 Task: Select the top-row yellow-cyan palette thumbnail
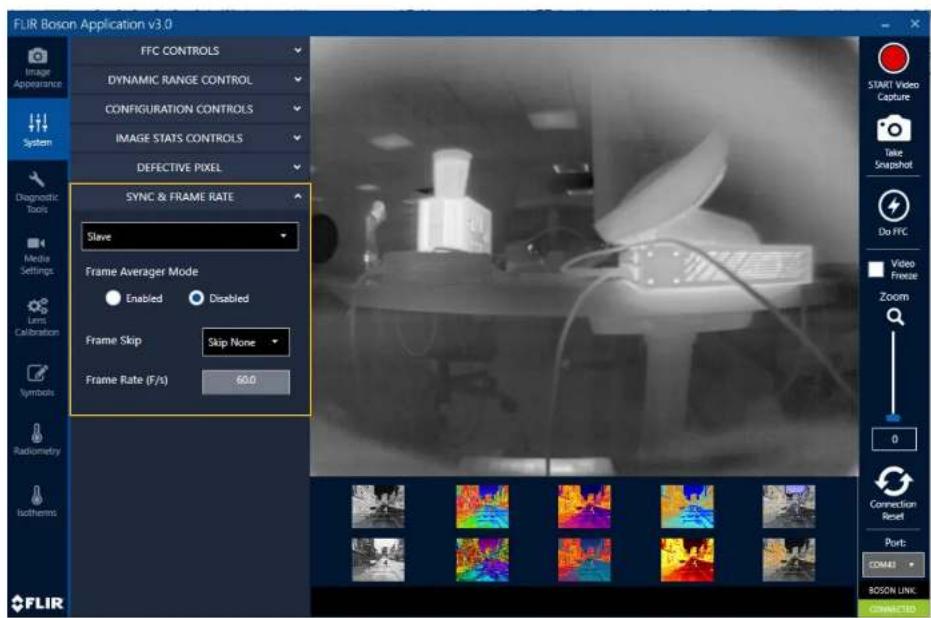[687, 506]
